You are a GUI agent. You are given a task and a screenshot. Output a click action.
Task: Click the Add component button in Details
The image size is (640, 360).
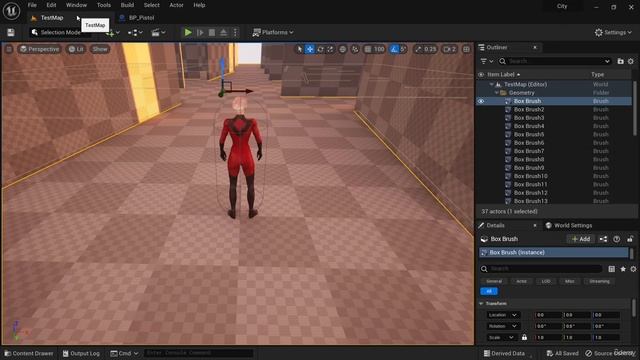tap(580, 239)
